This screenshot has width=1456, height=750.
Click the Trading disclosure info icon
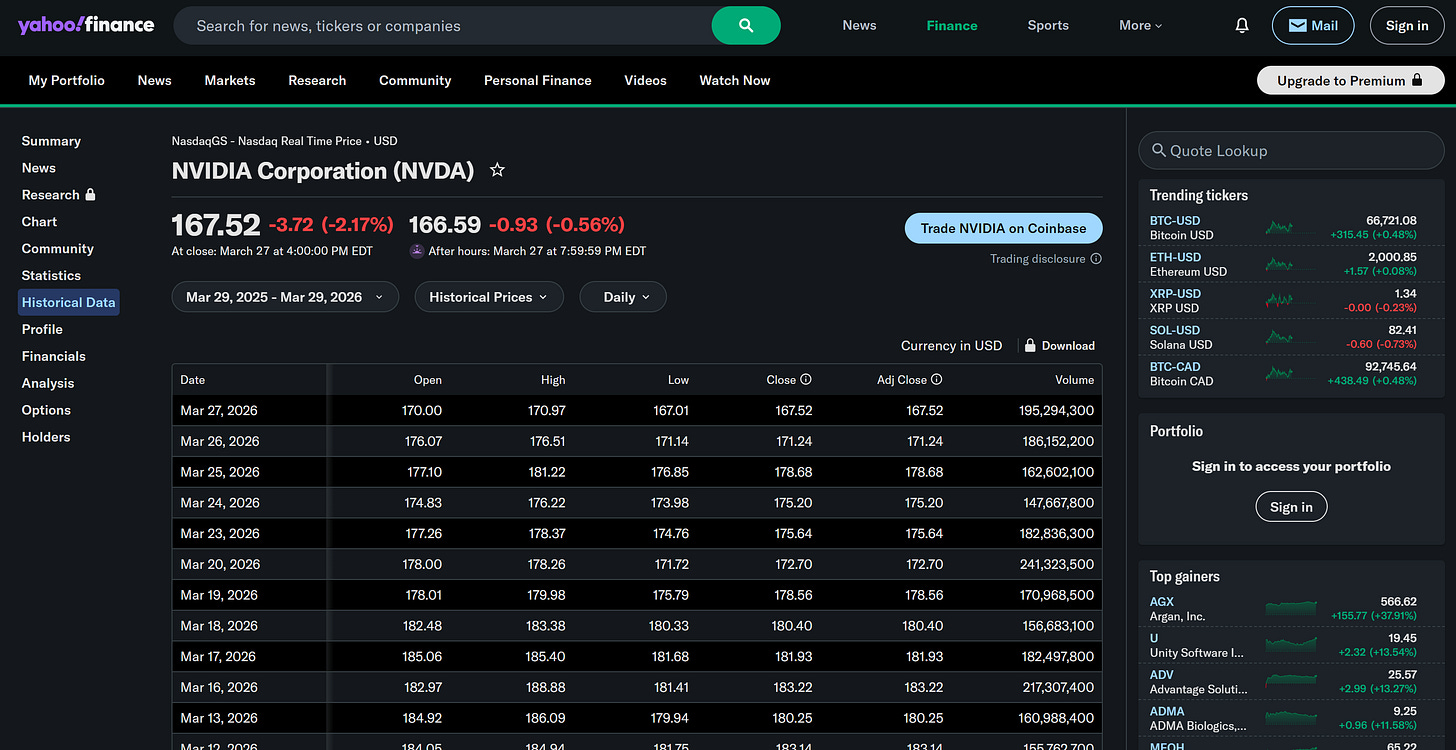pos(1096,259)
